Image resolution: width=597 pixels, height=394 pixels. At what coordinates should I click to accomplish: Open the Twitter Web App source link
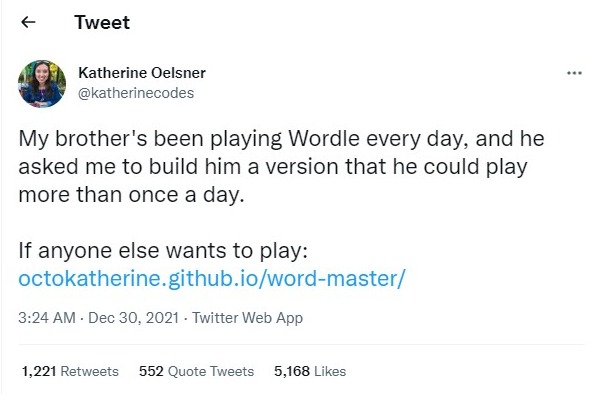click(x=247, y=318)
